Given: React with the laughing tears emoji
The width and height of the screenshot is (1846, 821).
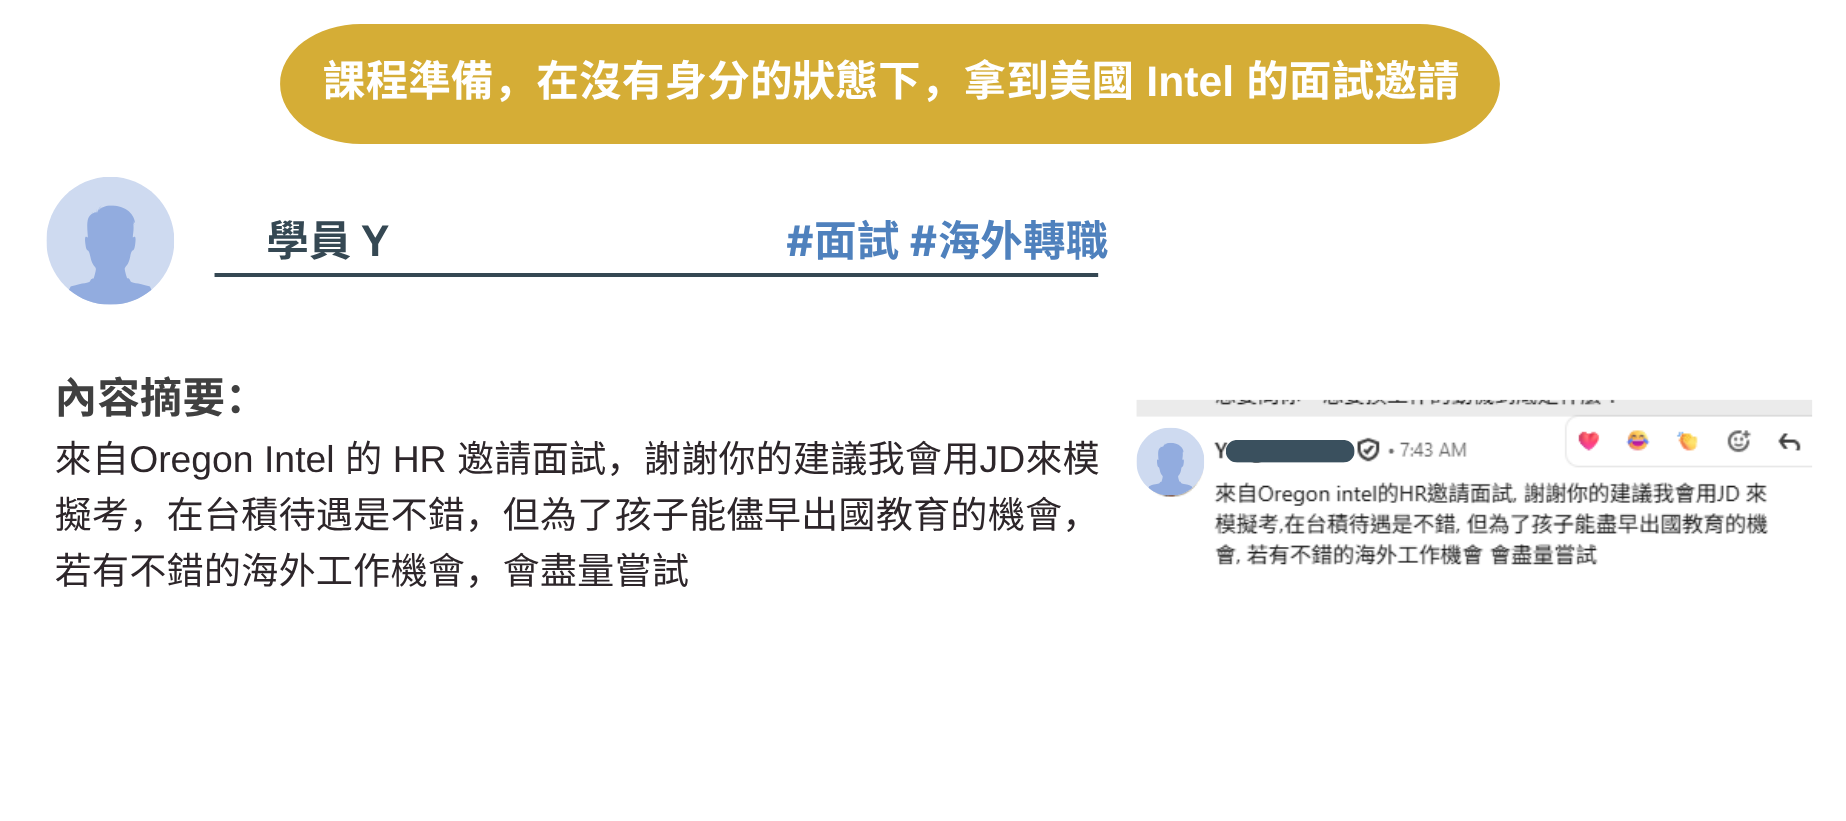Looking at the screenshot, I should click(x=1638, y=441).
